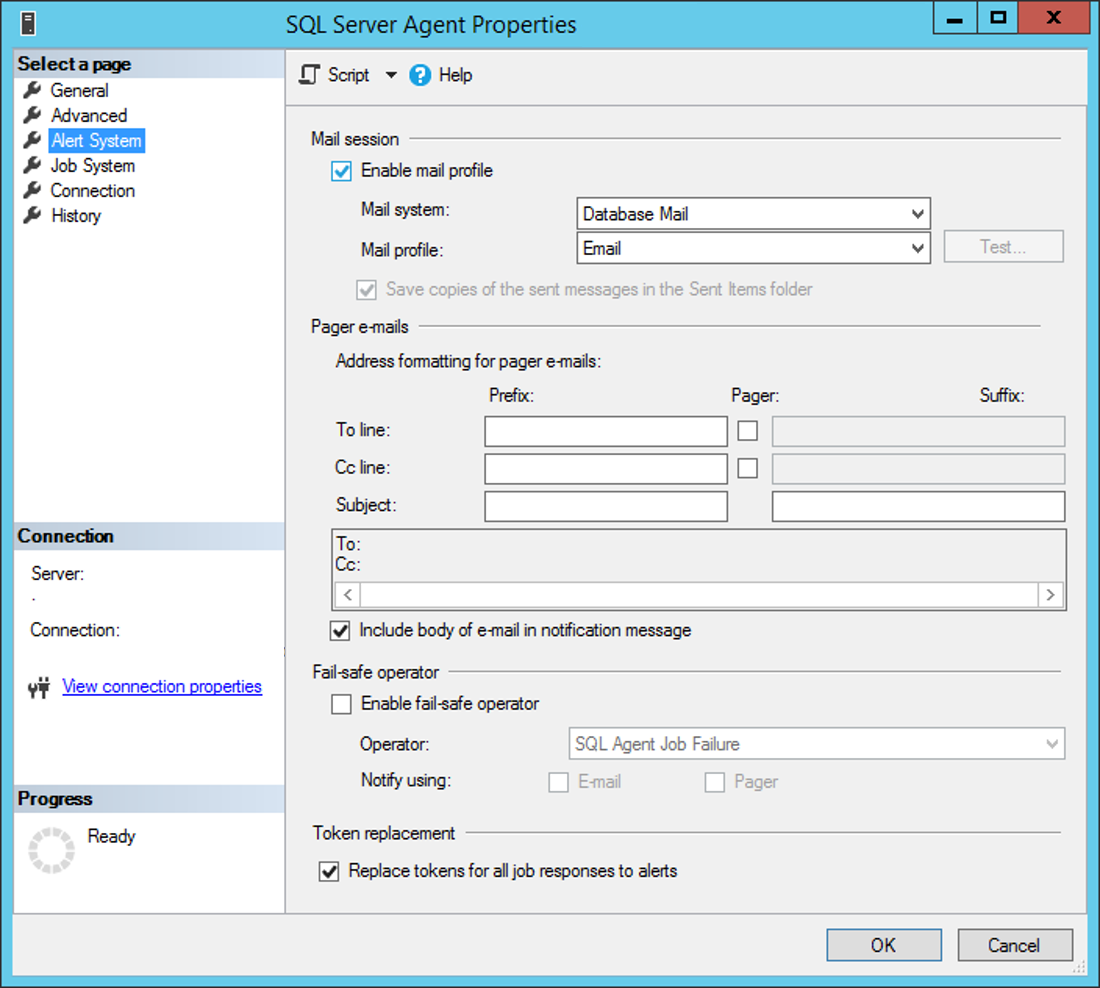
Task: Toggle the Pager checkbox on the To line
Action: click(746, 430)
